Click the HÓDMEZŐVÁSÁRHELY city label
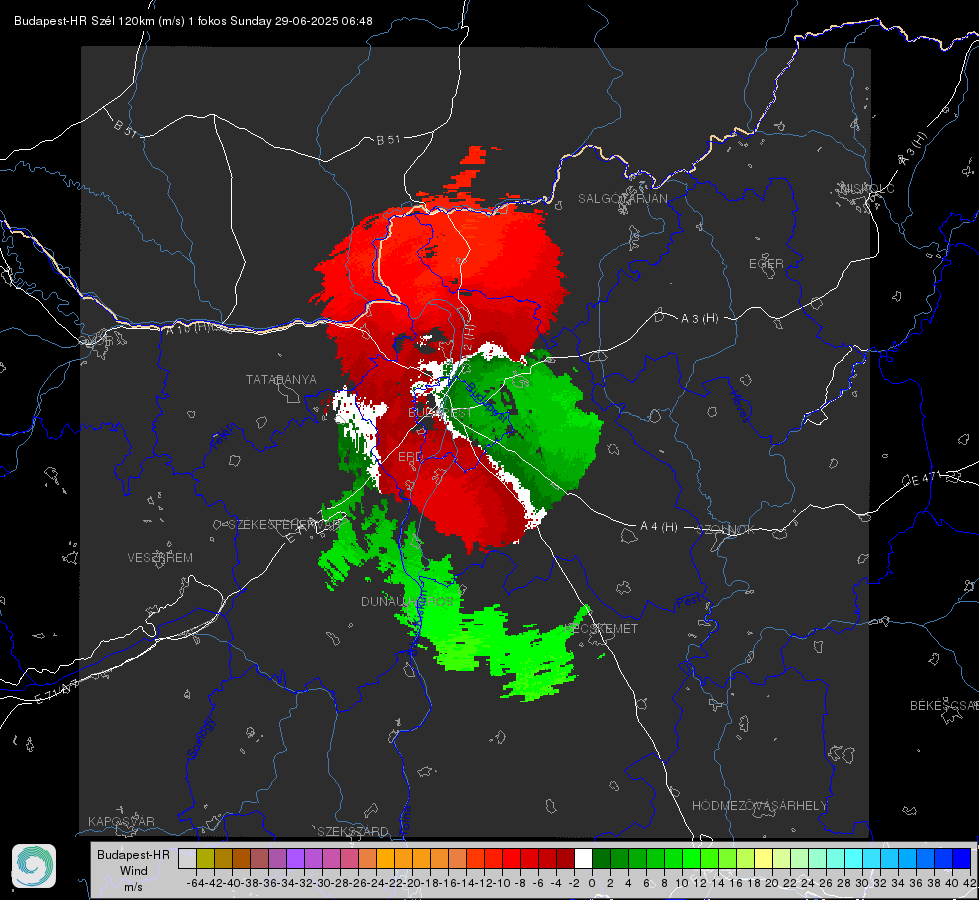The image size is (979, 900). [759, 806]
